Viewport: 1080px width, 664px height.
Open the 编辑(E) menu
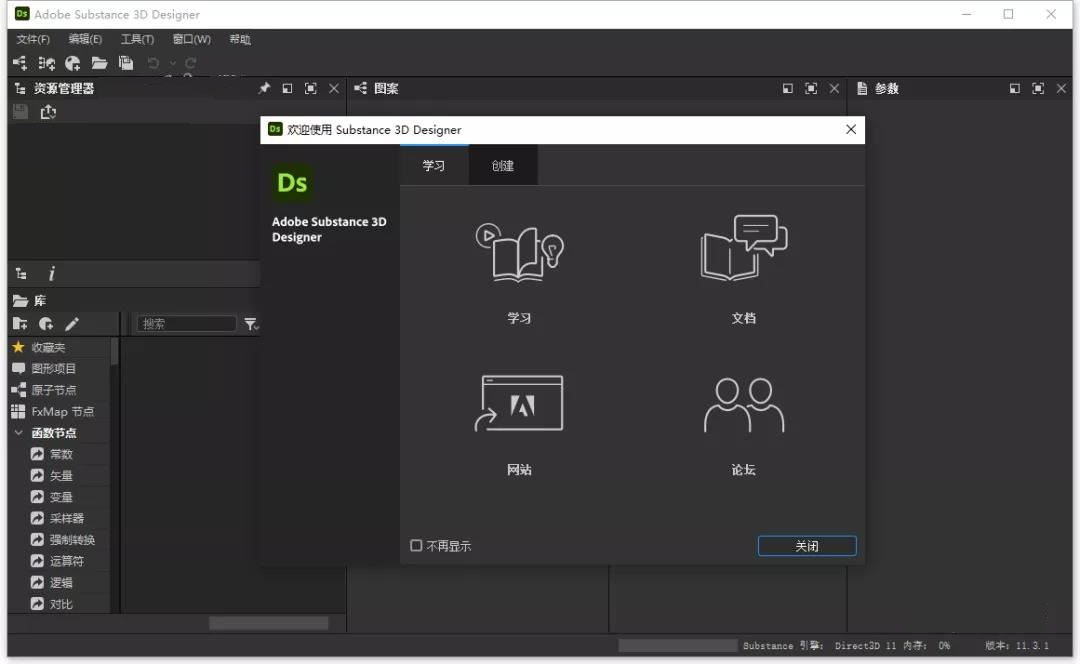pos(85,39)
